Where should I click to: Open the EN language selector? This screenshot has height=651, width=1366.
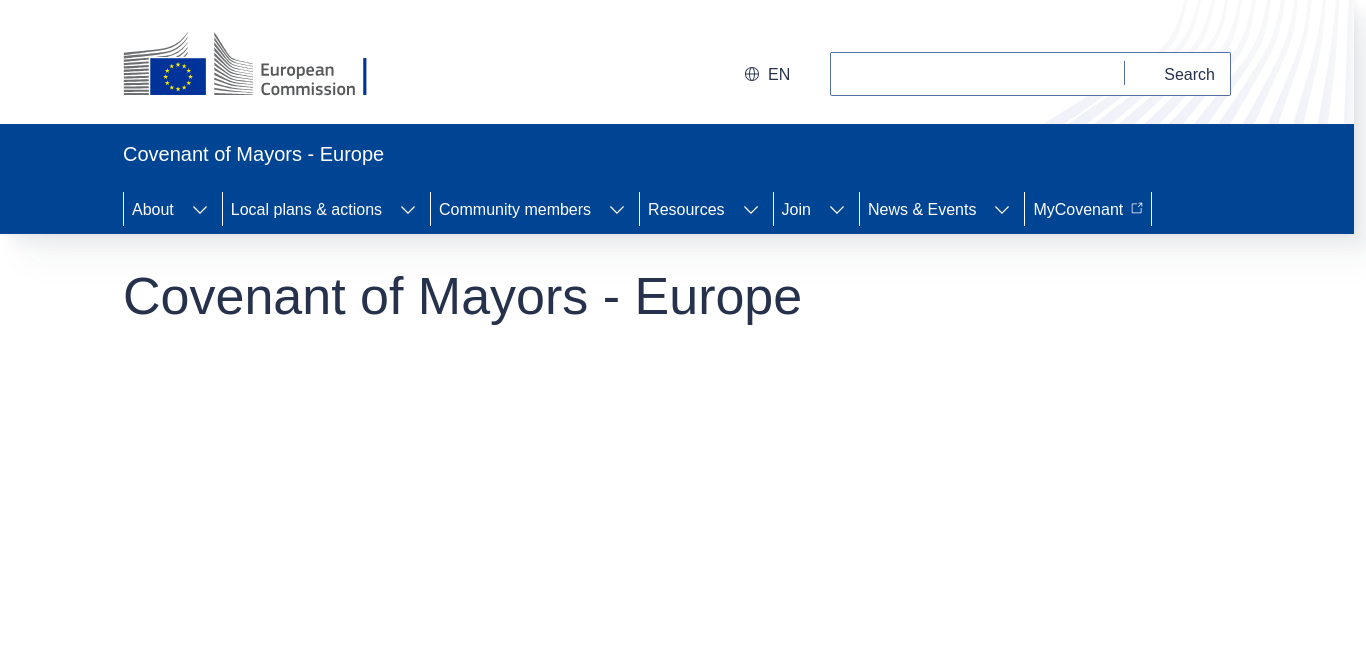[x=768, y=74]
